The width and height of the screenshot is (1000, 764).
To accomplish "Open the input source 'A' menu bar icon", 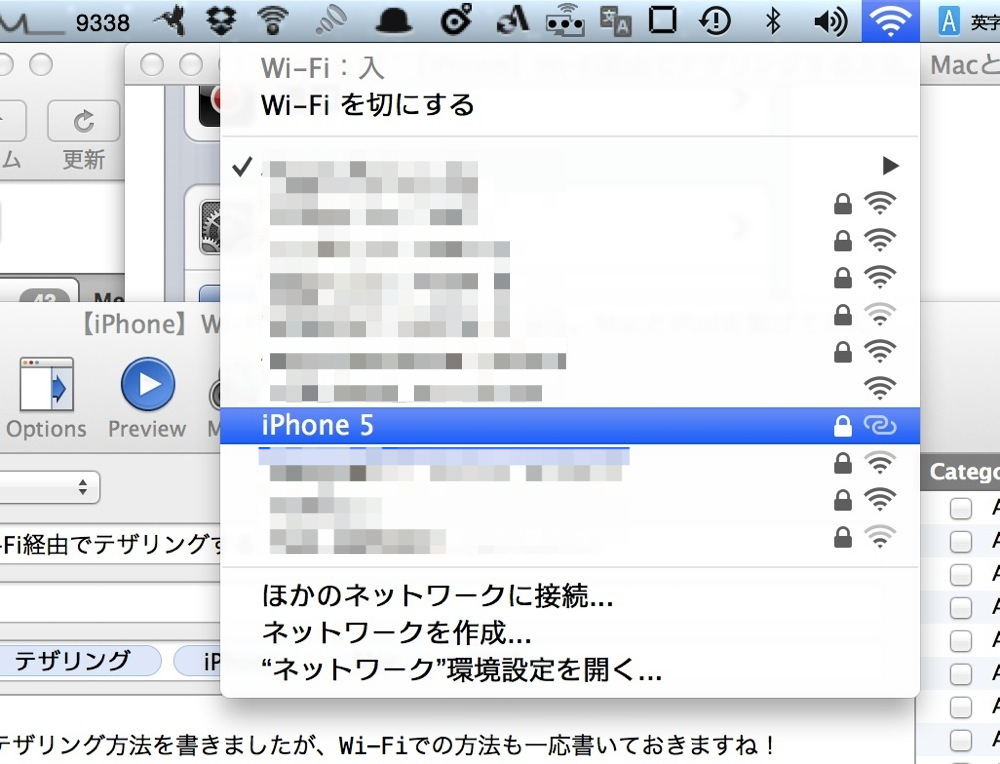I will coord(949,21).
